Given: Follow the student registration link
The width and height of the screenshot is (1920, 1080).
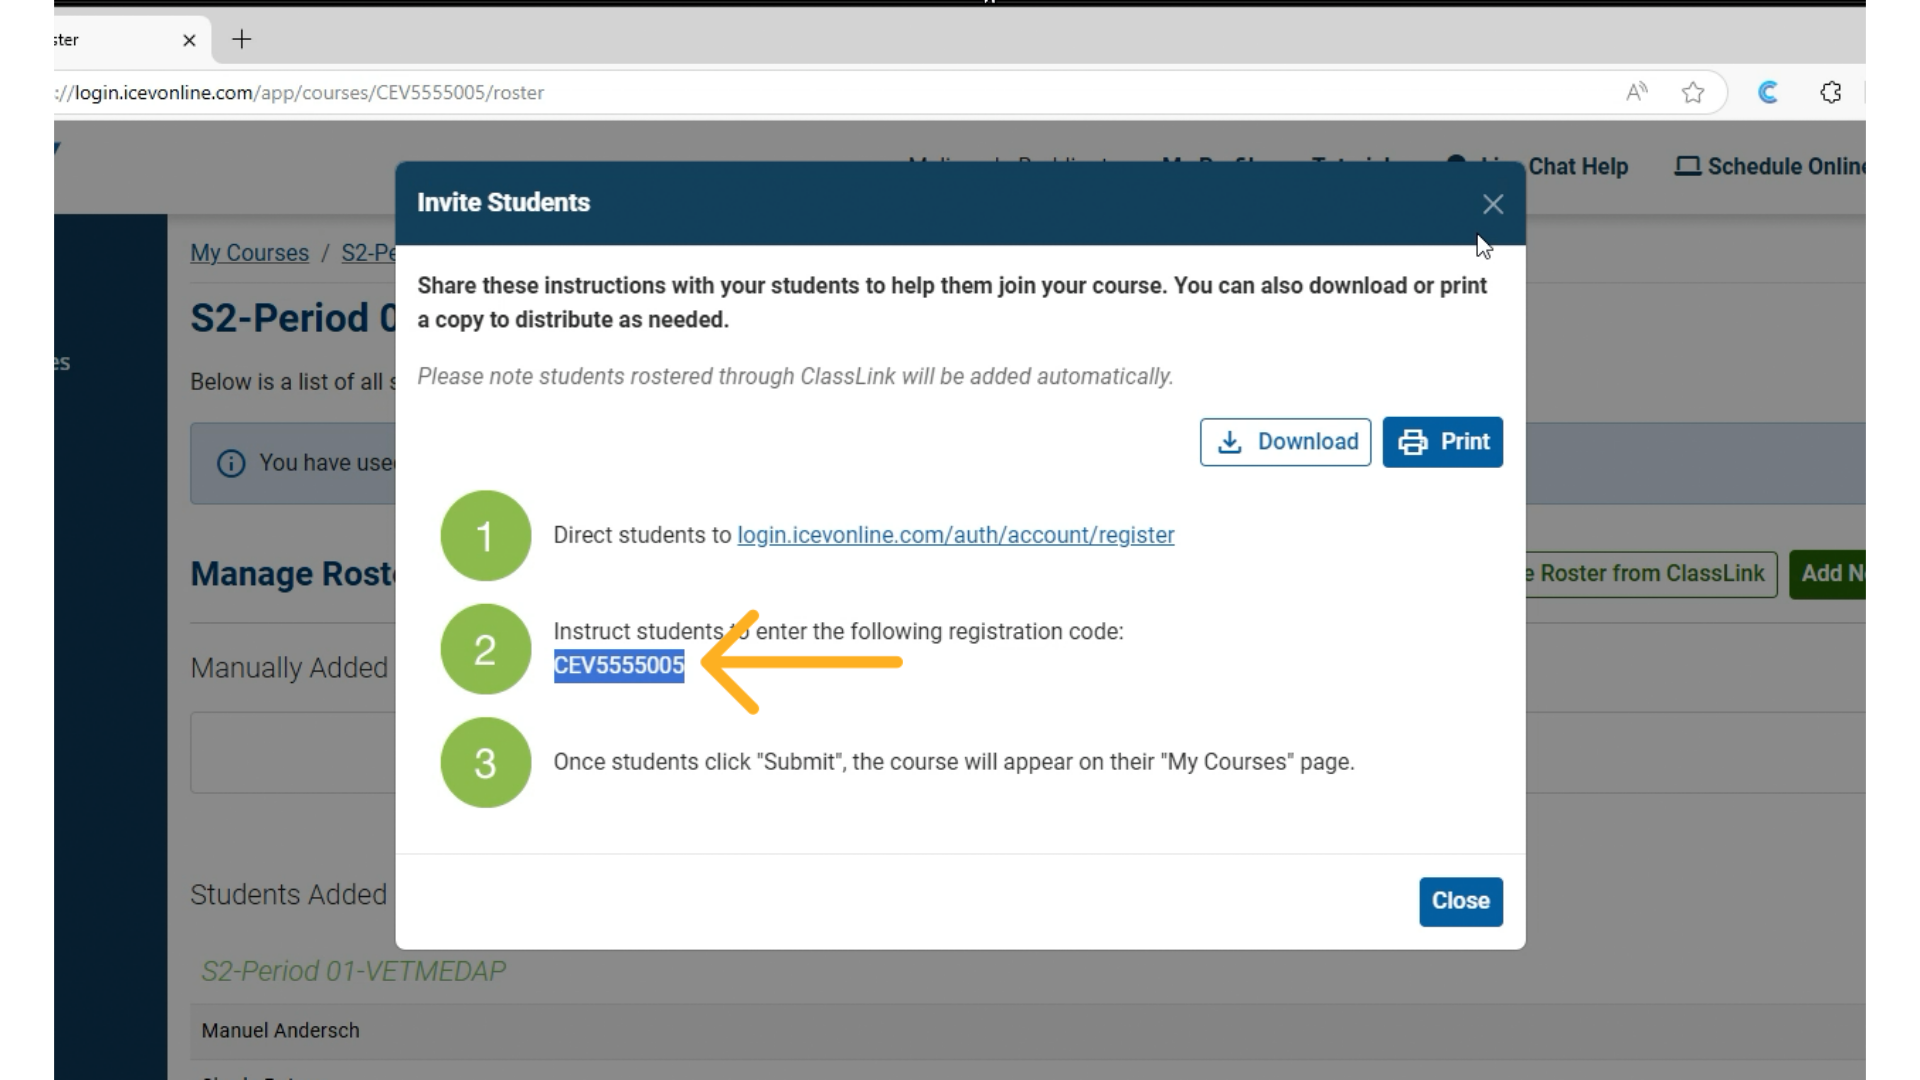Looking at the screenshot, I should click(955, 535).
